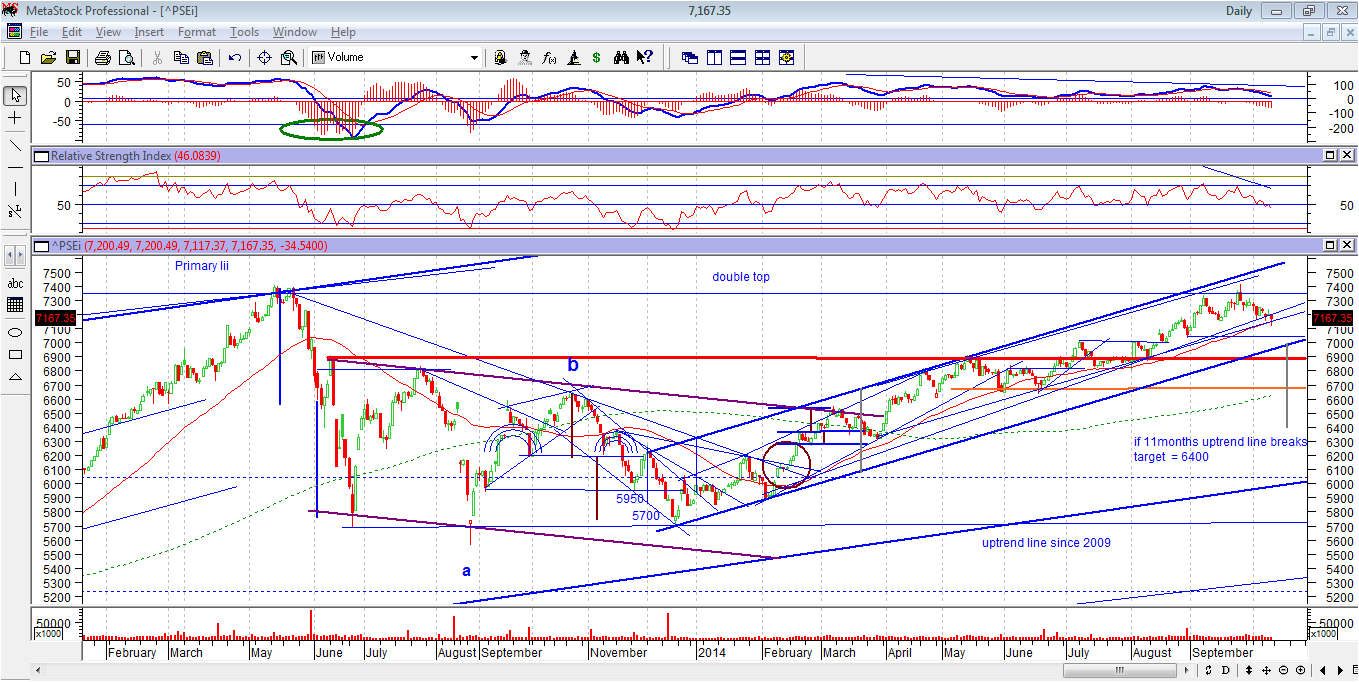Open the Volume indicator dropdown
This screenshot has width=1359, height=682.
click(472, 57)
